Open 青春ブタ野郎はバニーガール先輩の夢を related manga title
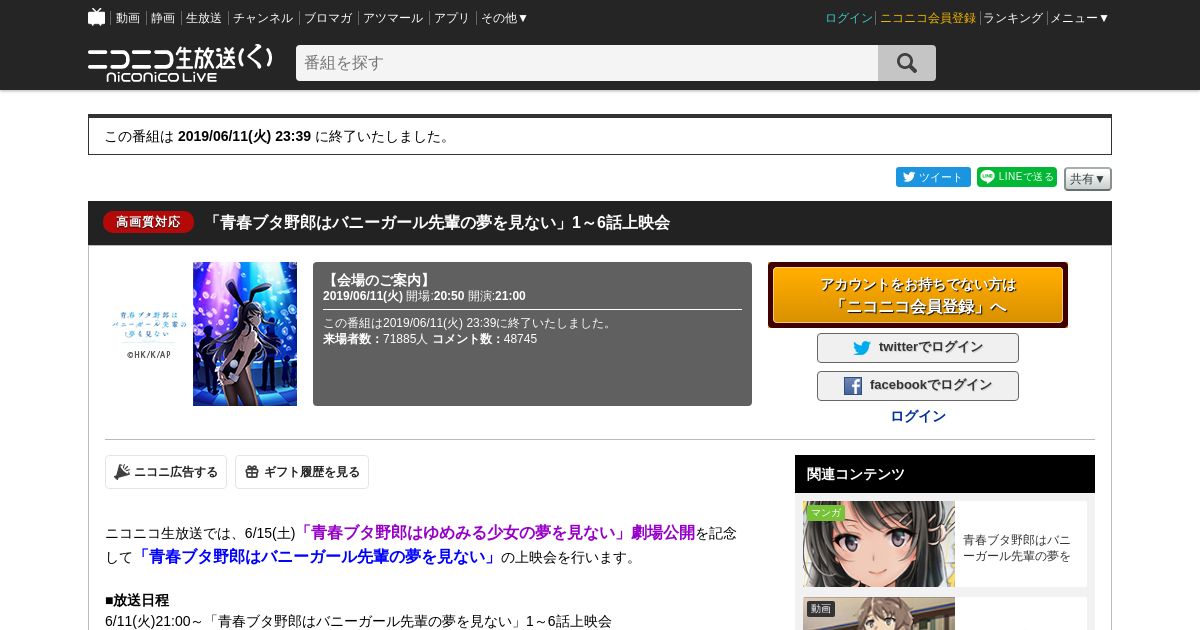Viewport: 1200px width, 630px height. (x=1017, y=548)
